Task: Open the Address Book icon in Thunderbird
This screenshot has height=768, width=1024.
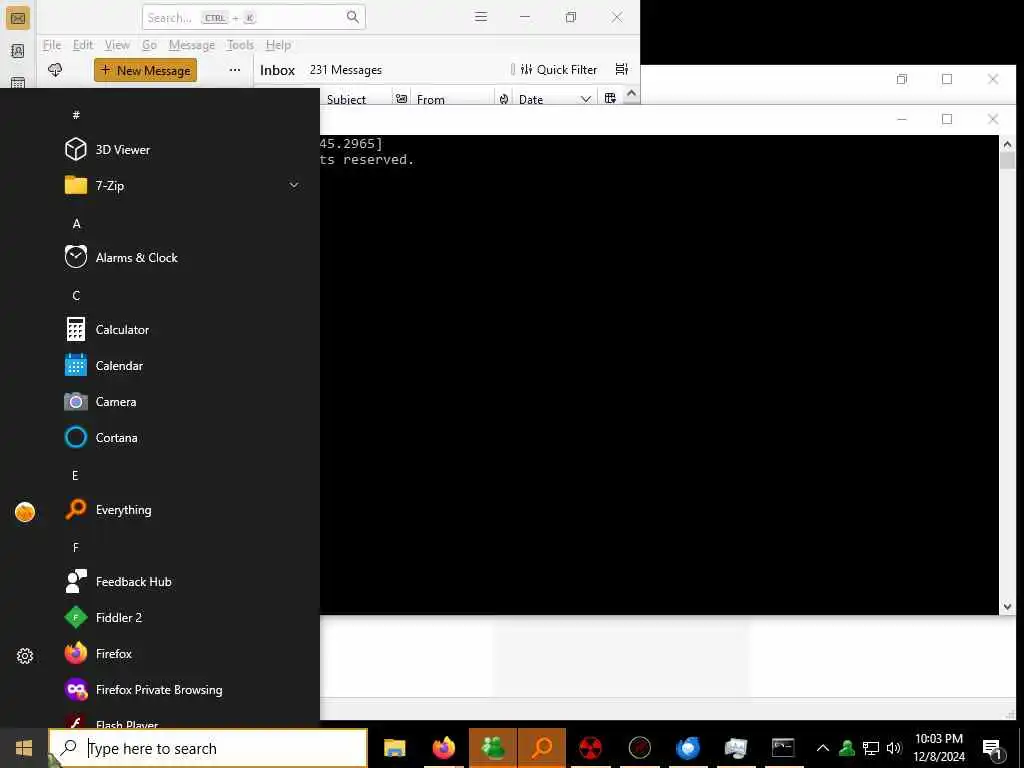Action: tap(18, 51)
